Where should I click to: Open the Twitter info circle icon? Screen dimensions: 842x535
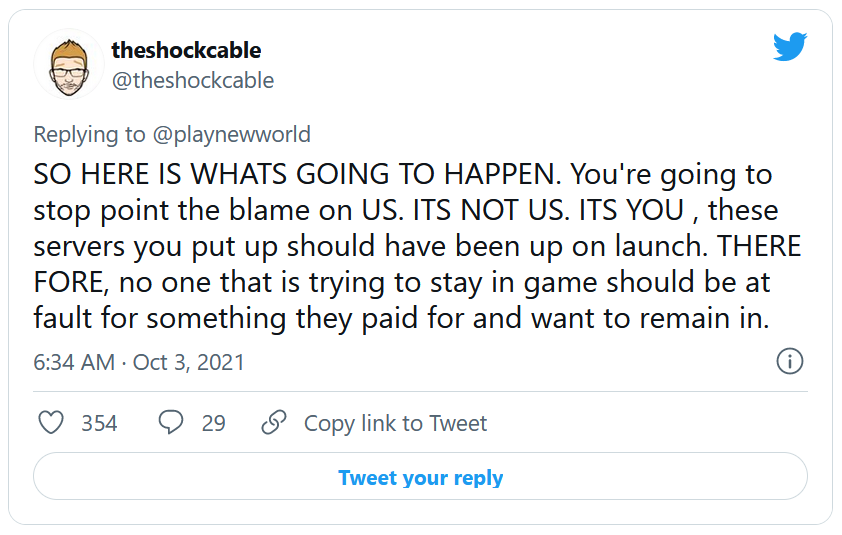(790, 361)
